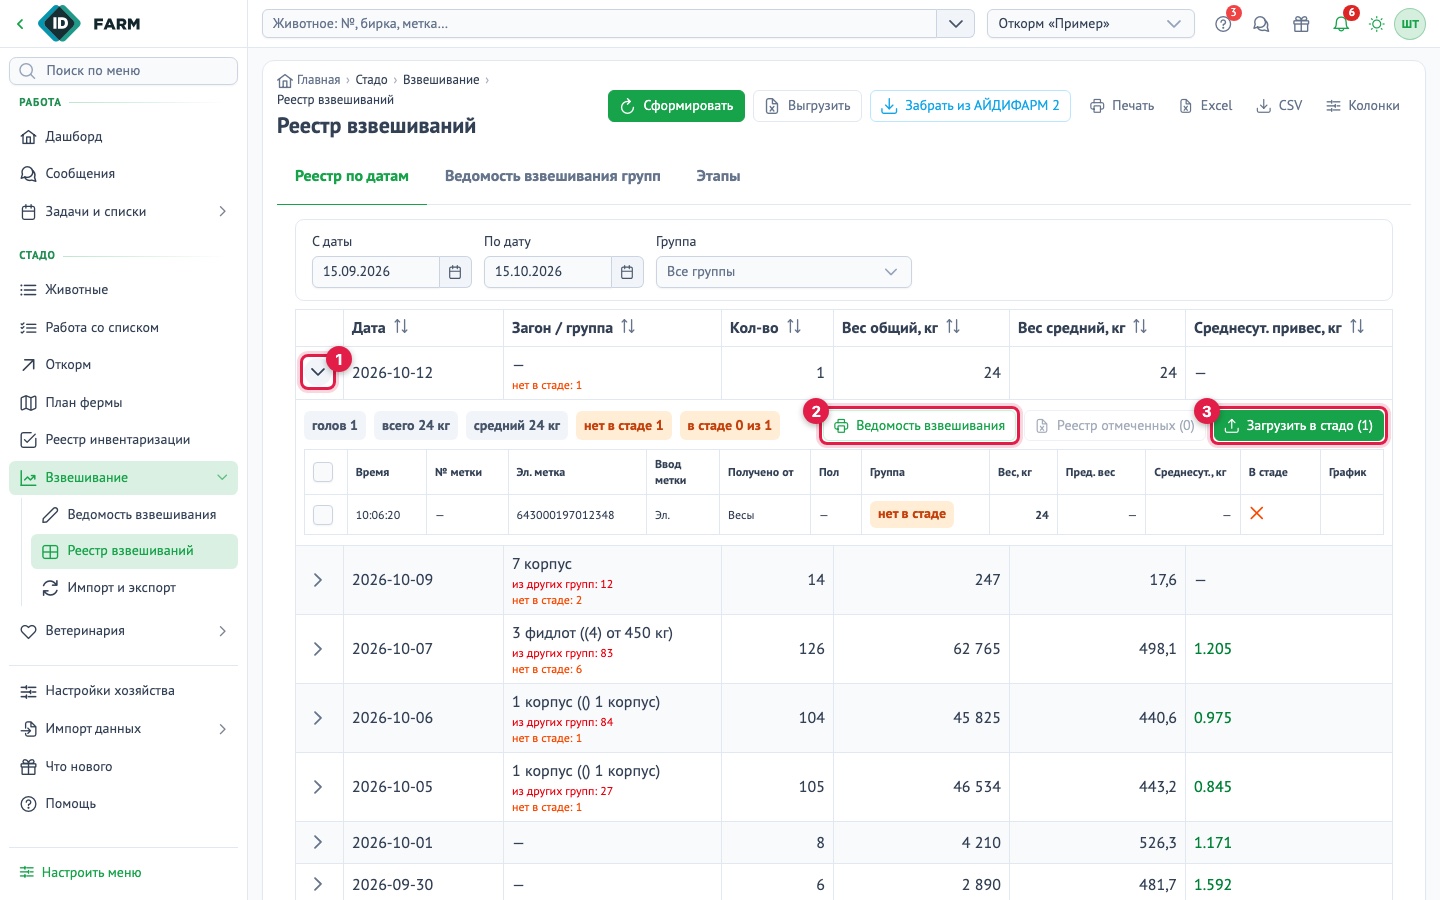The image size is (1440, 900).
Task: Expand the 2026-10-07 row
Action: click(x=318, y=649)
